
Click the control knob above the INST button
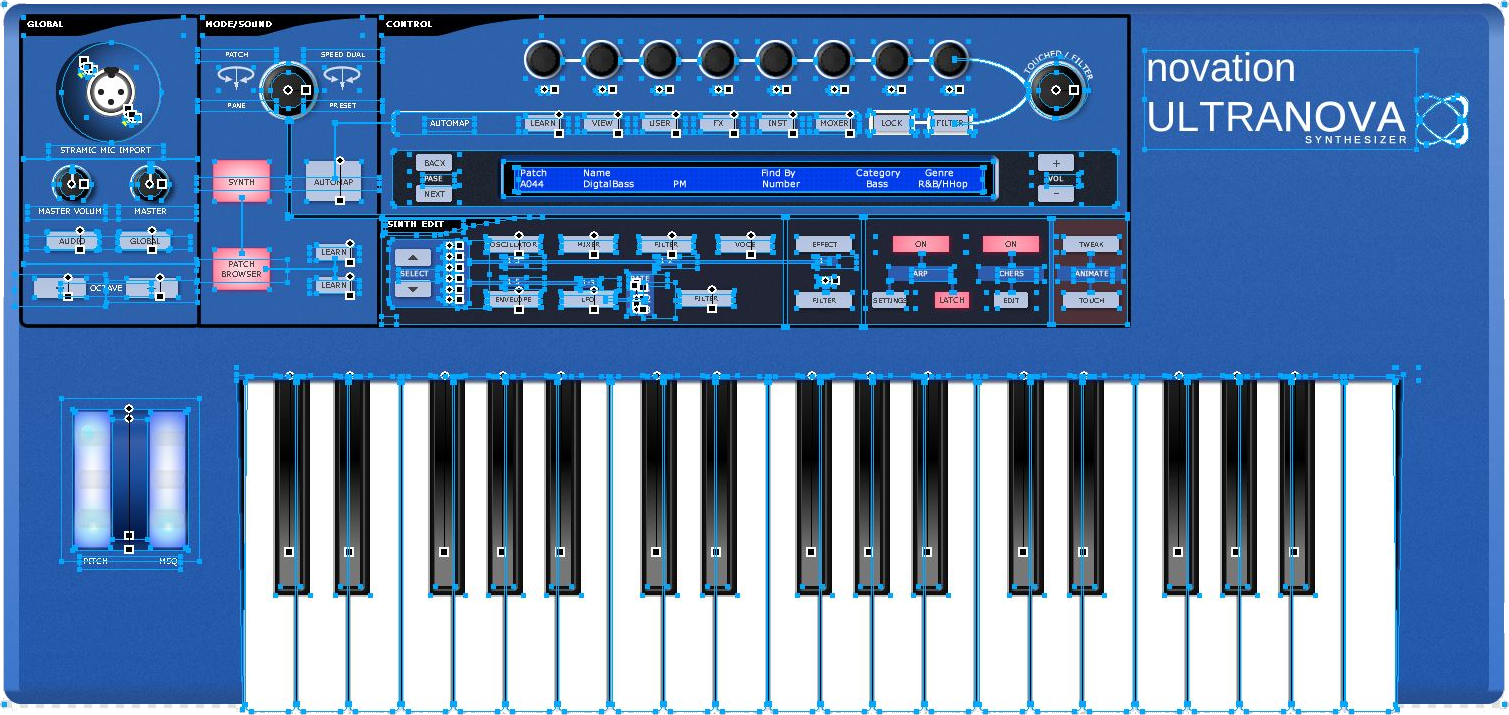pos(774,61)
